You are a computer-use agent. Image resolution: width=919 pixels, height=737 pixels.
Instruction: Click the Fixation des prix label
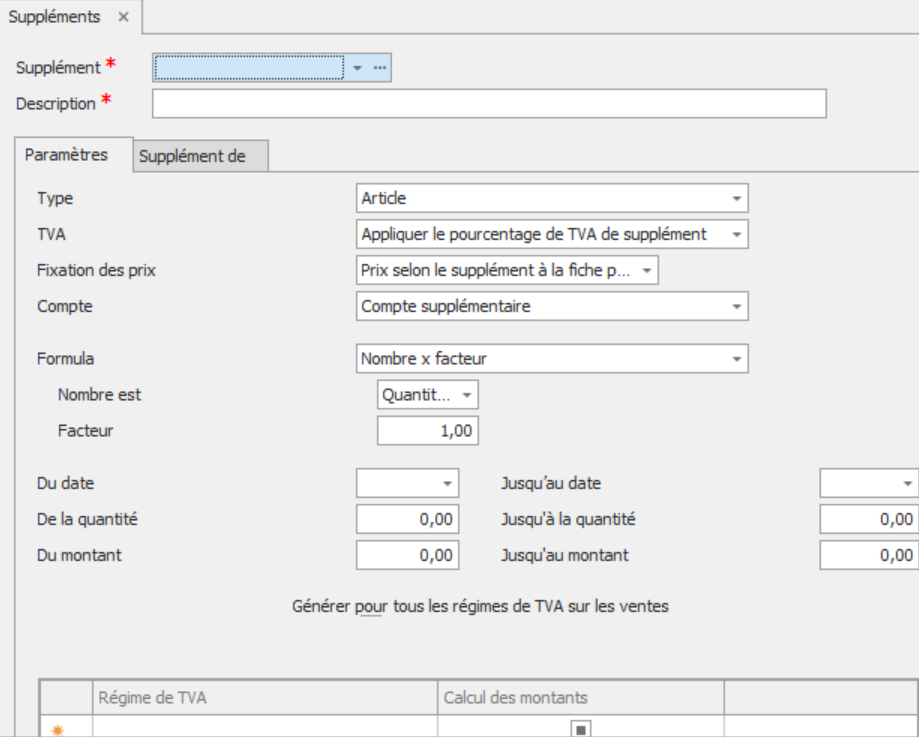(x=96, y=270)
